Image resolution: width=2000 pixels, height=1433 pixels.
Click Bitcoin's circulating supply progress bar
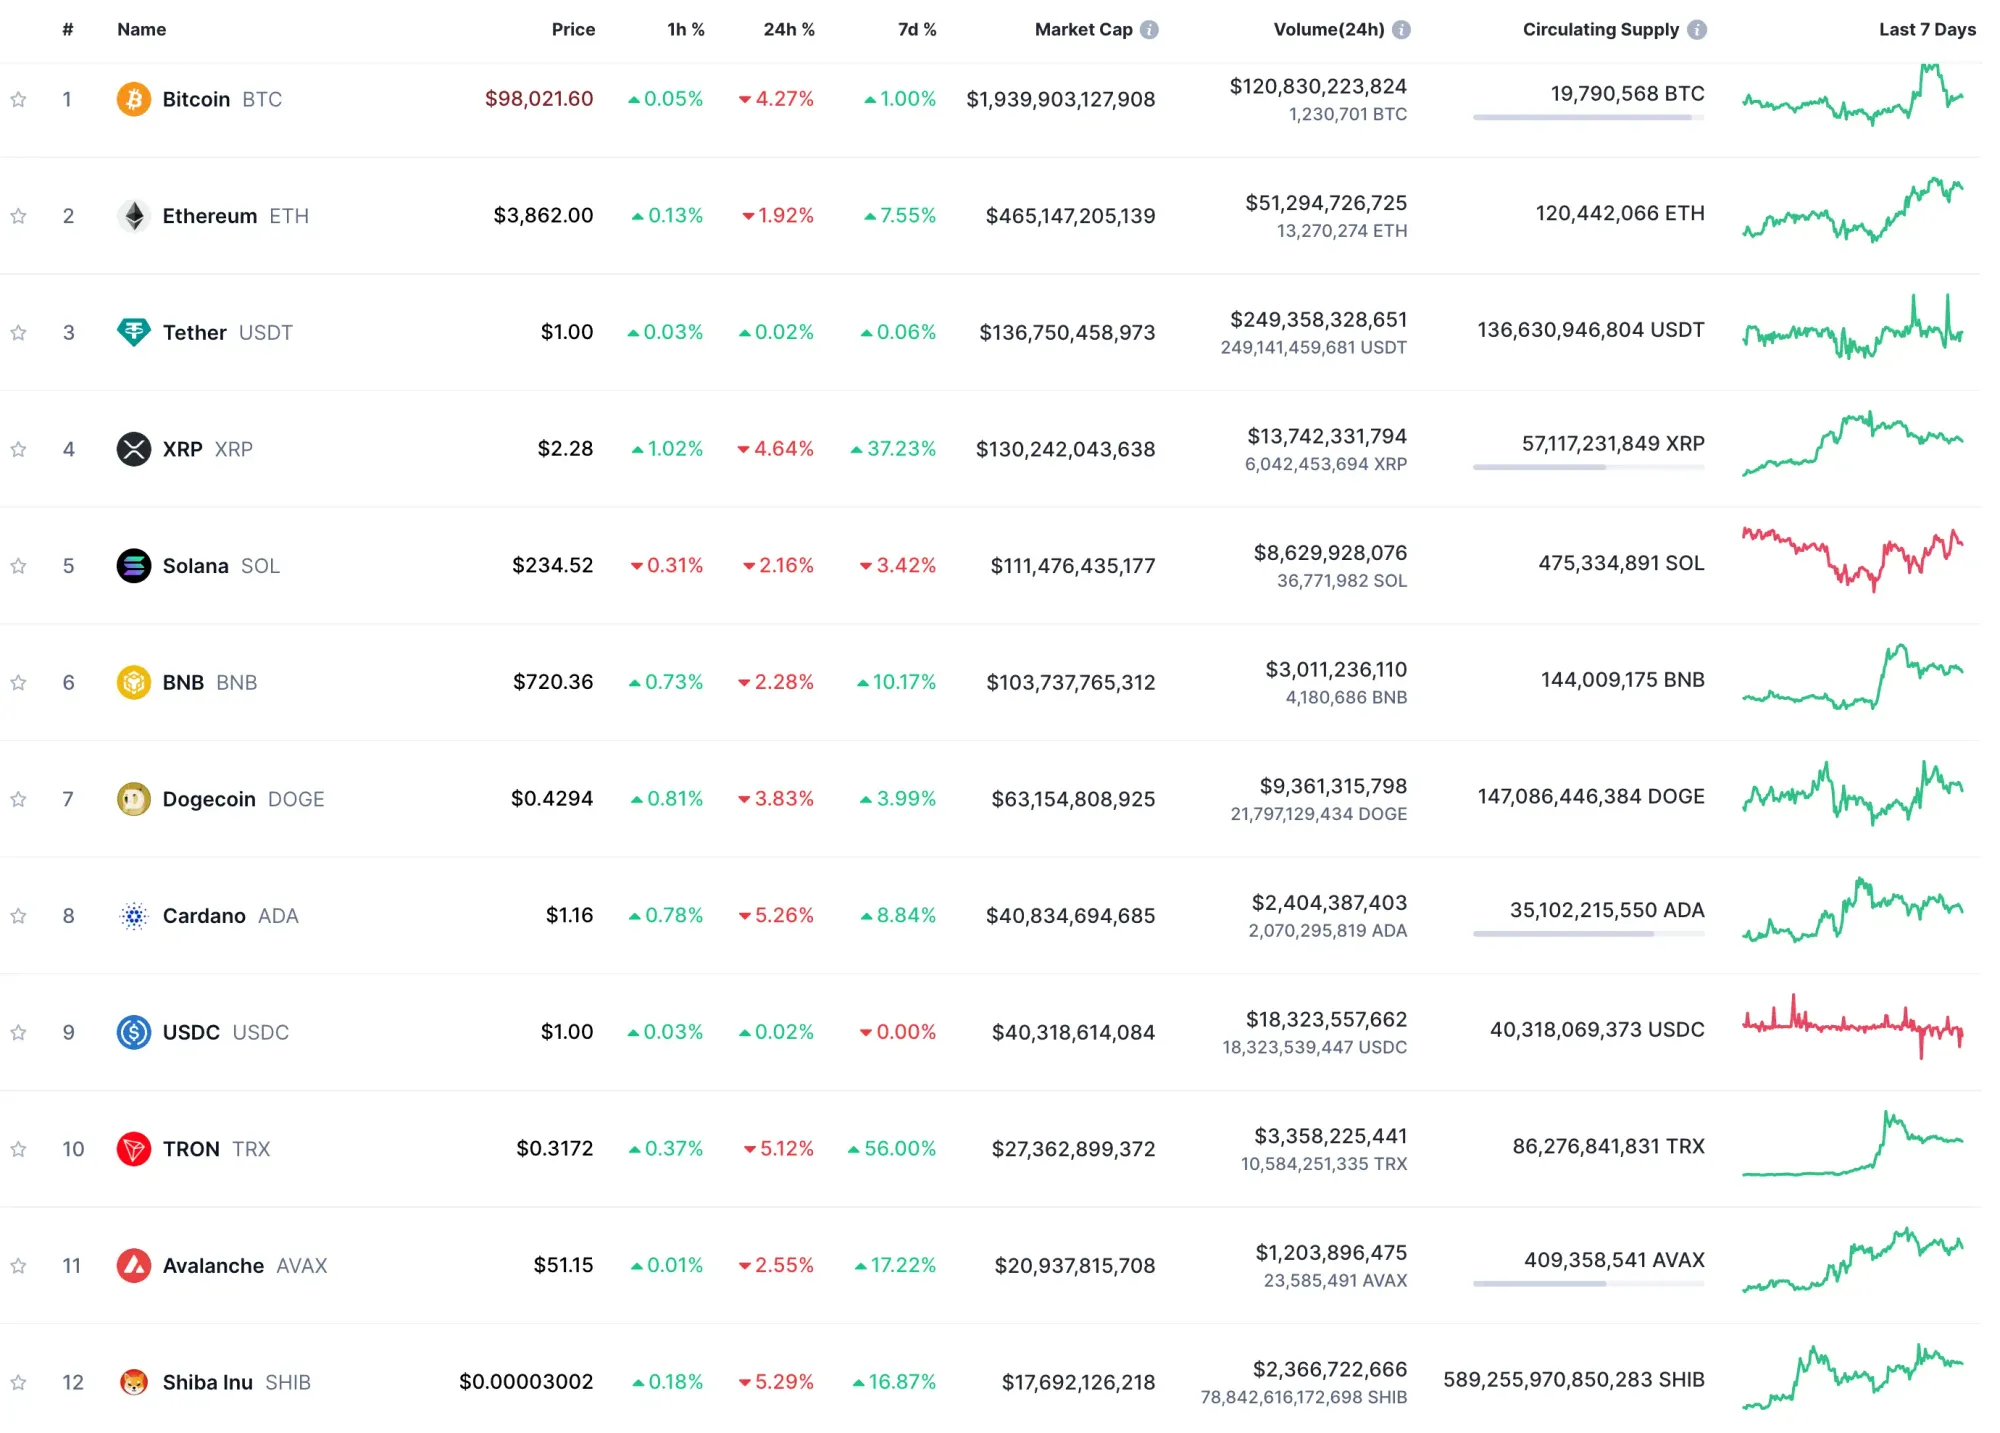pyautogui.click(x=1588, y=118)
